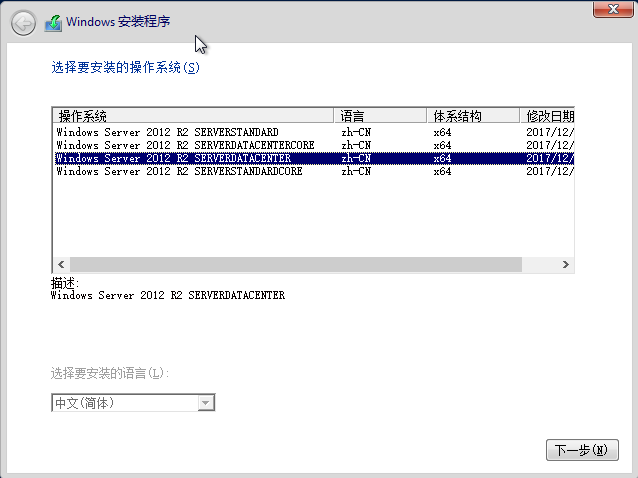Click the back arrow button
This screenshot has width=638, height=478.
point(23,23)
